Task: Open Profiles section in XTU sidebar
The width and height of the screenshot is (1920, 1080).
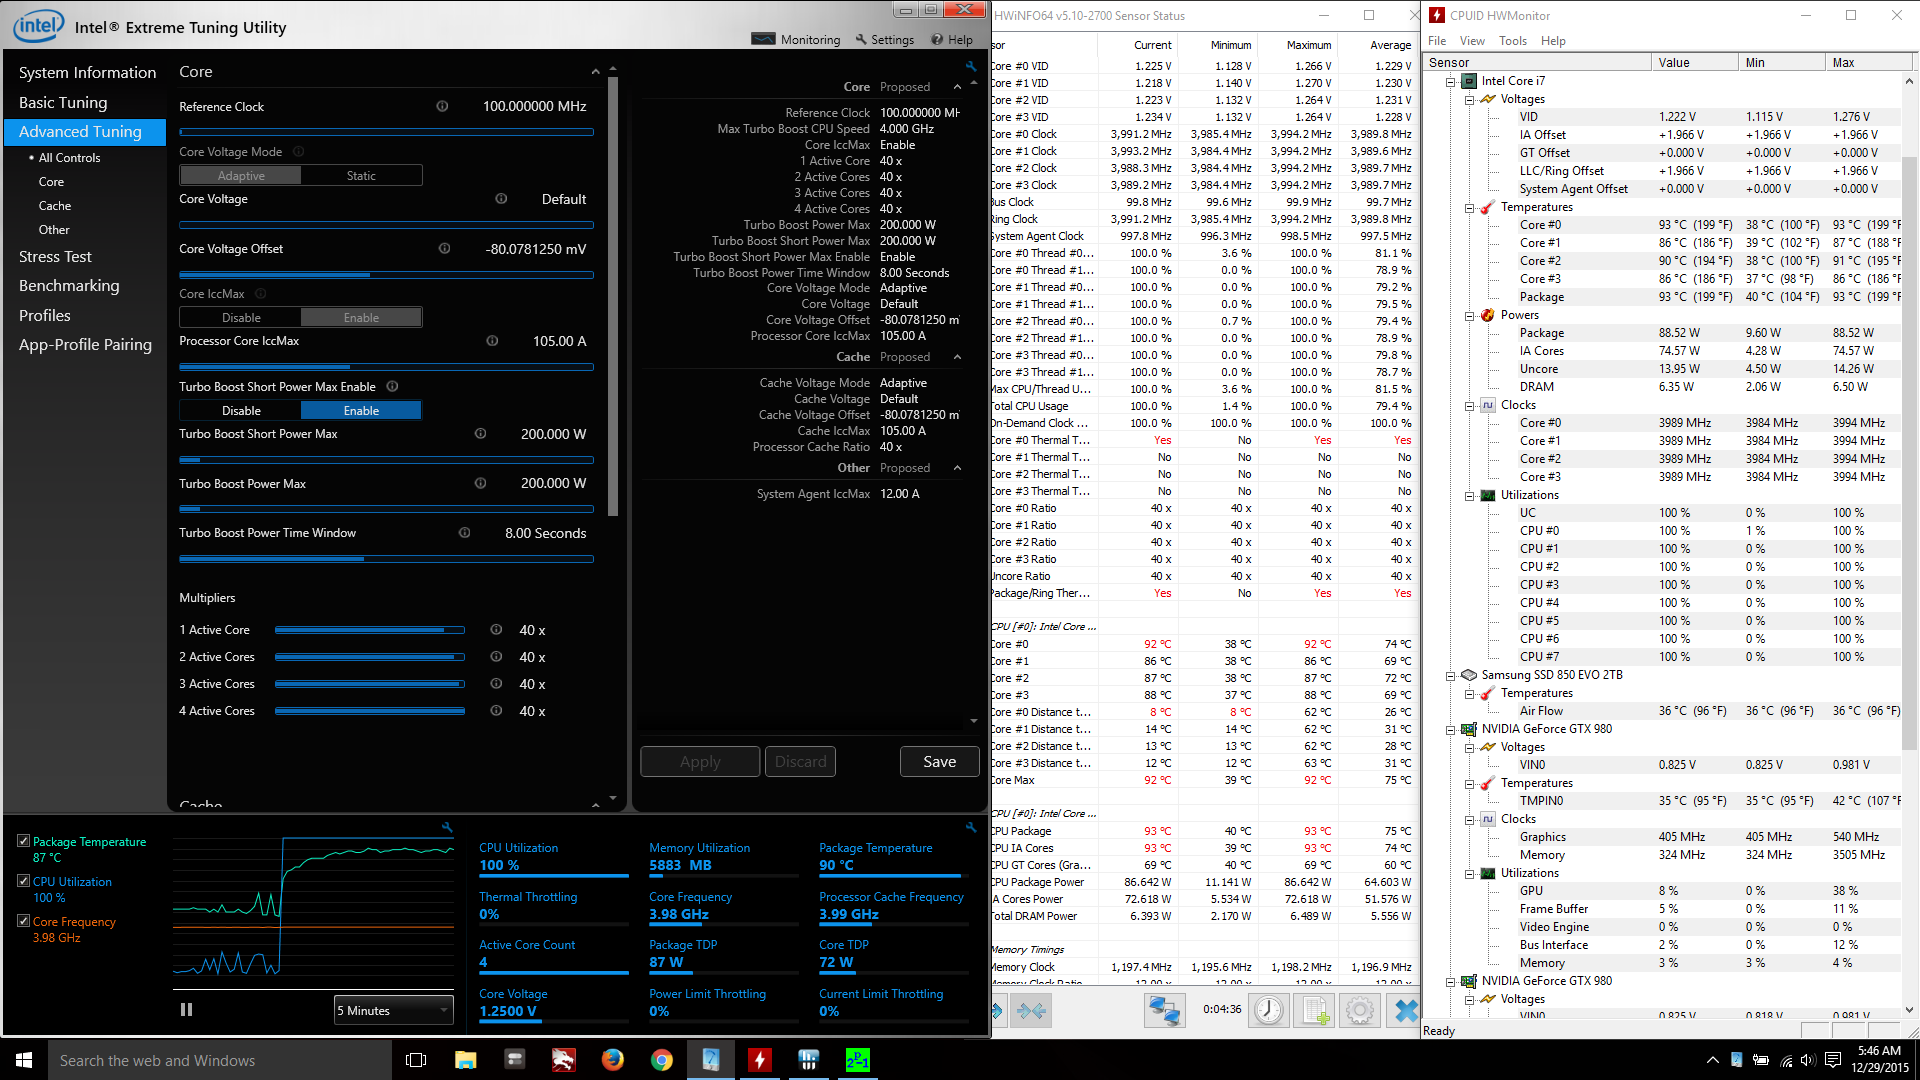Action: [45, 316]
